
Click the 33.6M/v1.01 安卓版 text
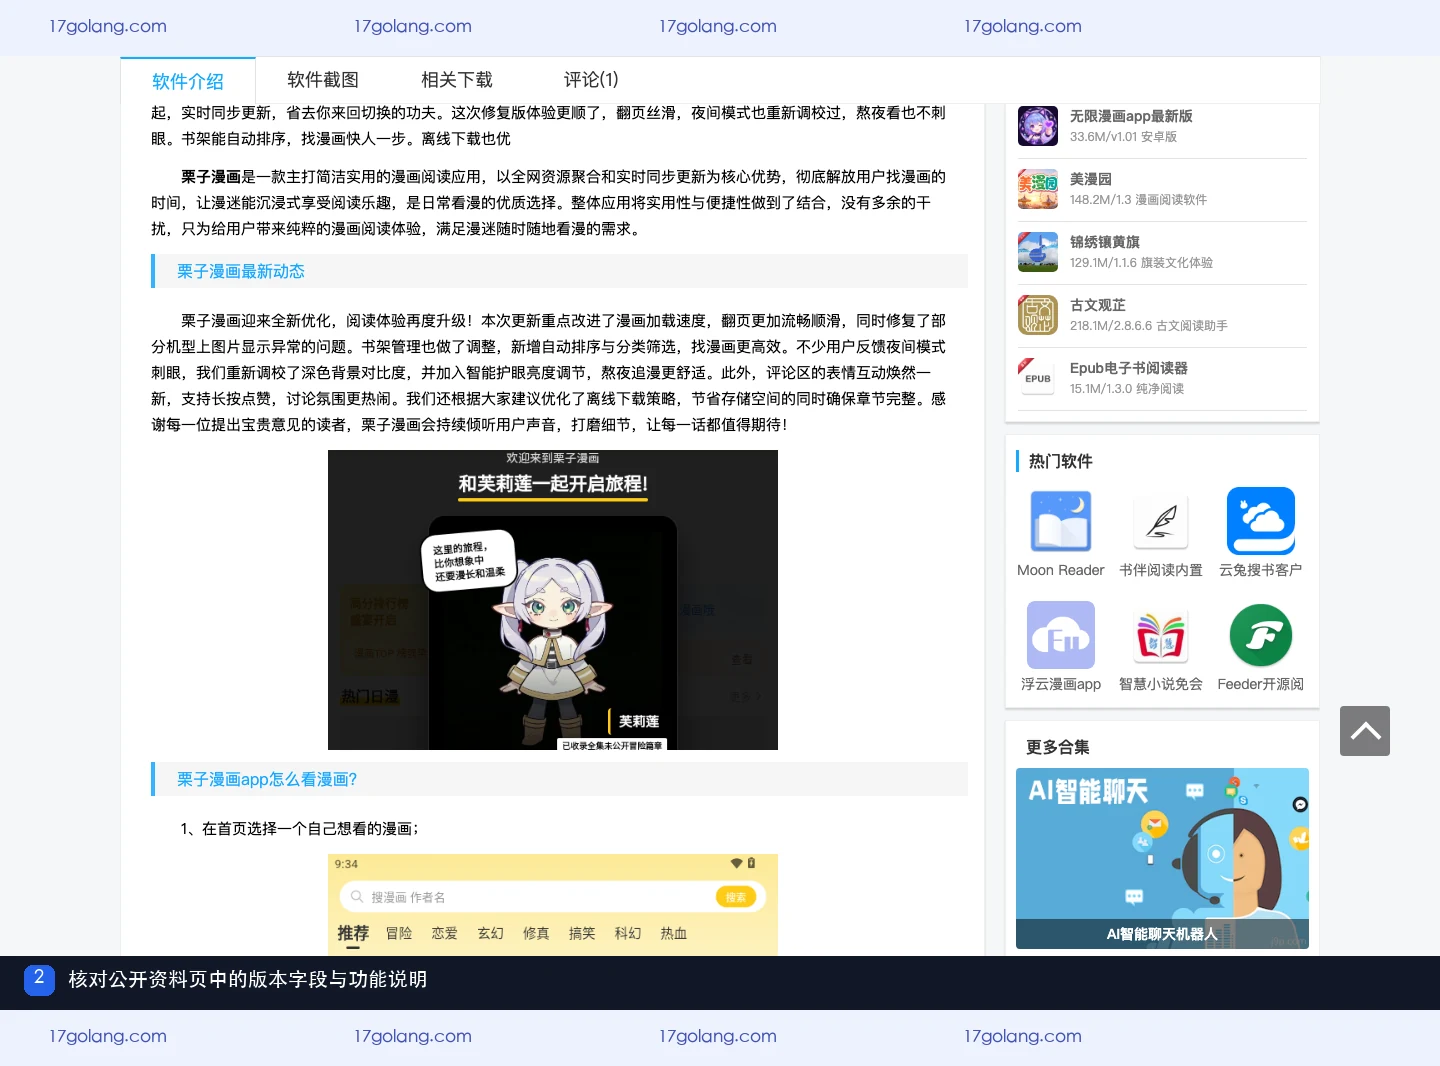coord(1123,137)
